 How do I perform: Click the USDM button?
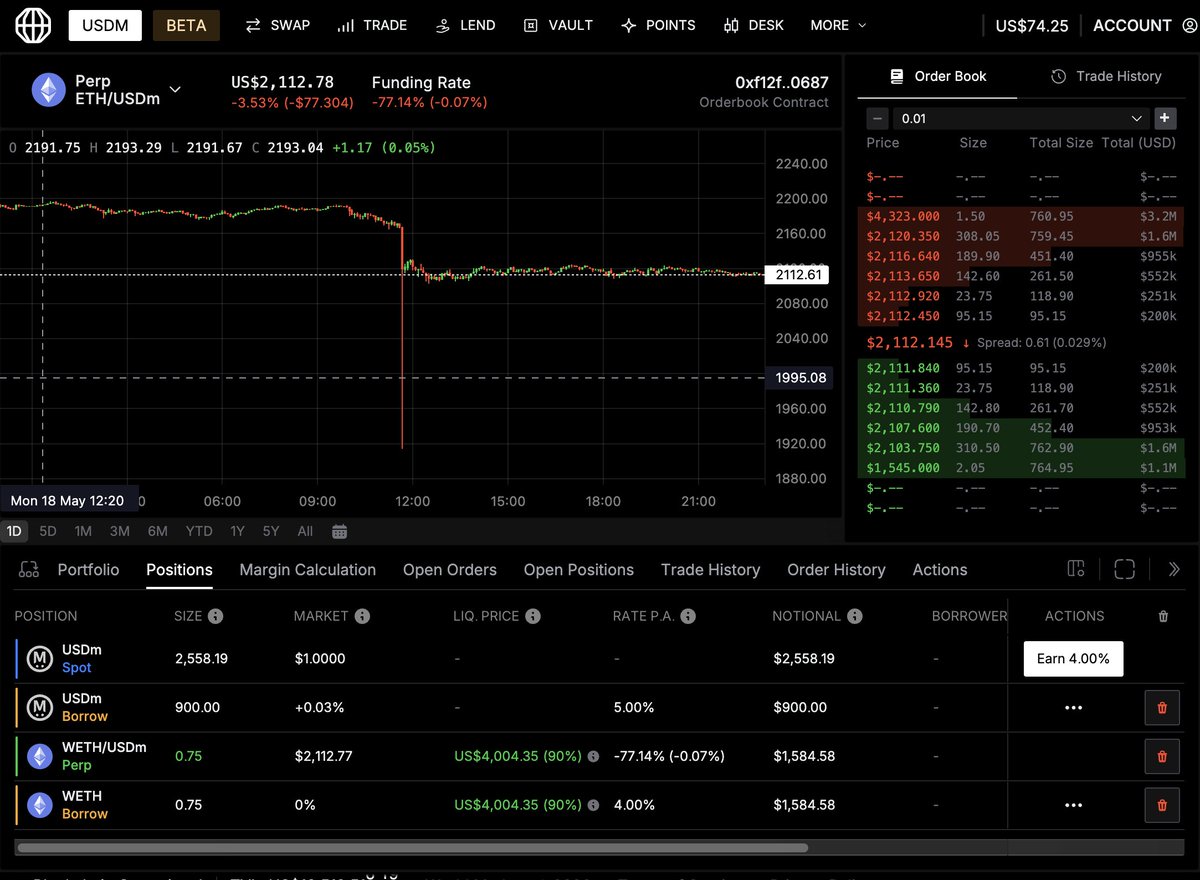point(105,25)
